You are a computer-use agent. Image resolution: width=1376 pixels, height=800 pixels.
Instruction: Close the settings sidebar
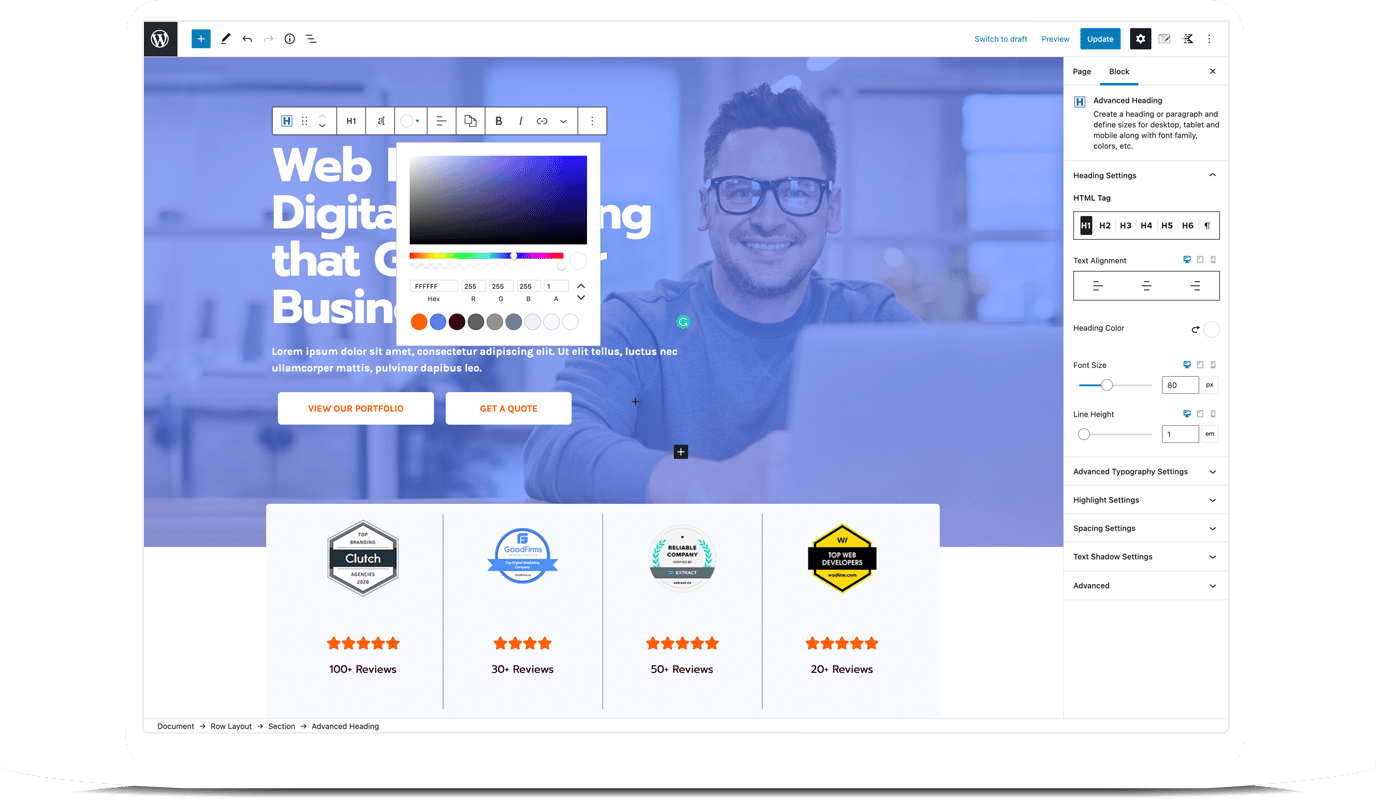coord(1213,72)
